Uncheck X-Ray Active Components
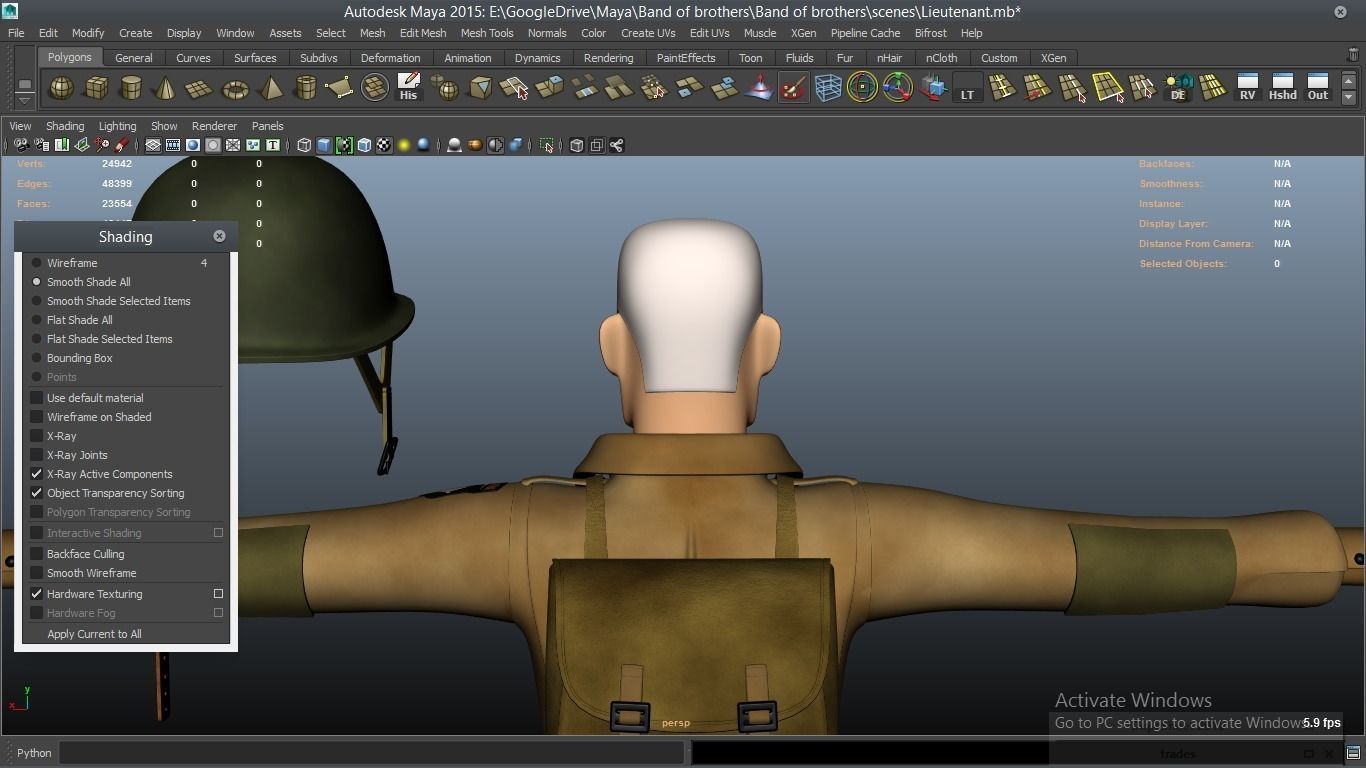This screenshot has width=1366, height=768. coord(37,474)
